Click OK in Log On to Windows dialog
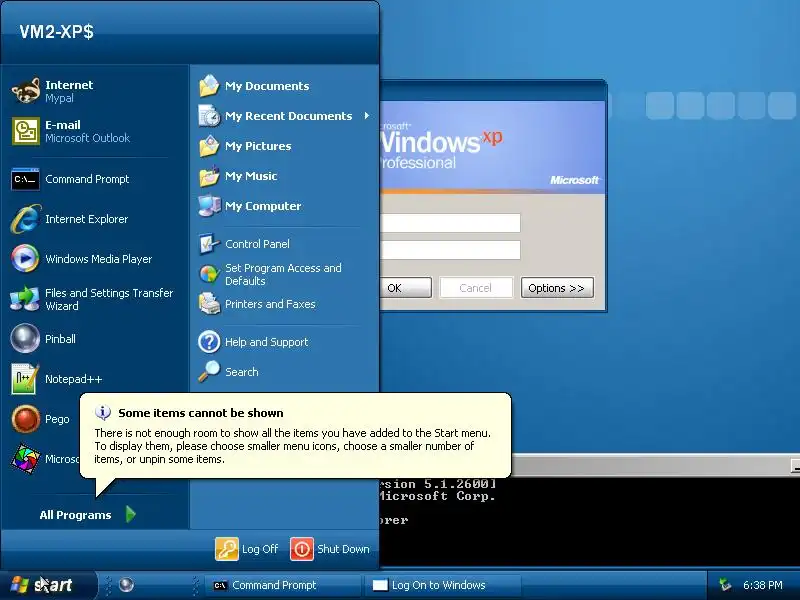The image size is (800, 600). [x=406, y=288]
